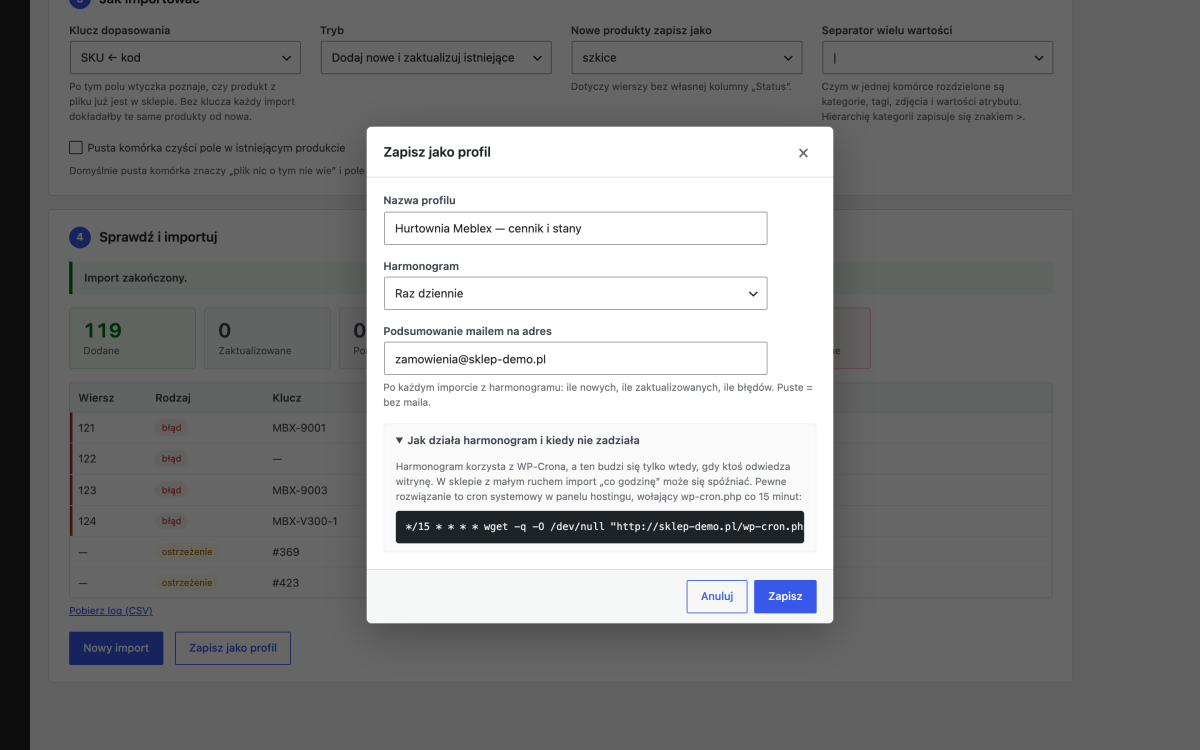The width and height of the screenshot is (1200, 750).
Task: Click the Pobierz log (CSV) link
Action: tap(111, 610)
